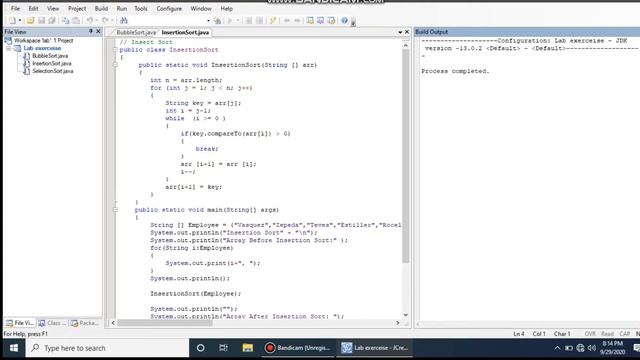Open File Explorer from the taskbar

(247, 348)
